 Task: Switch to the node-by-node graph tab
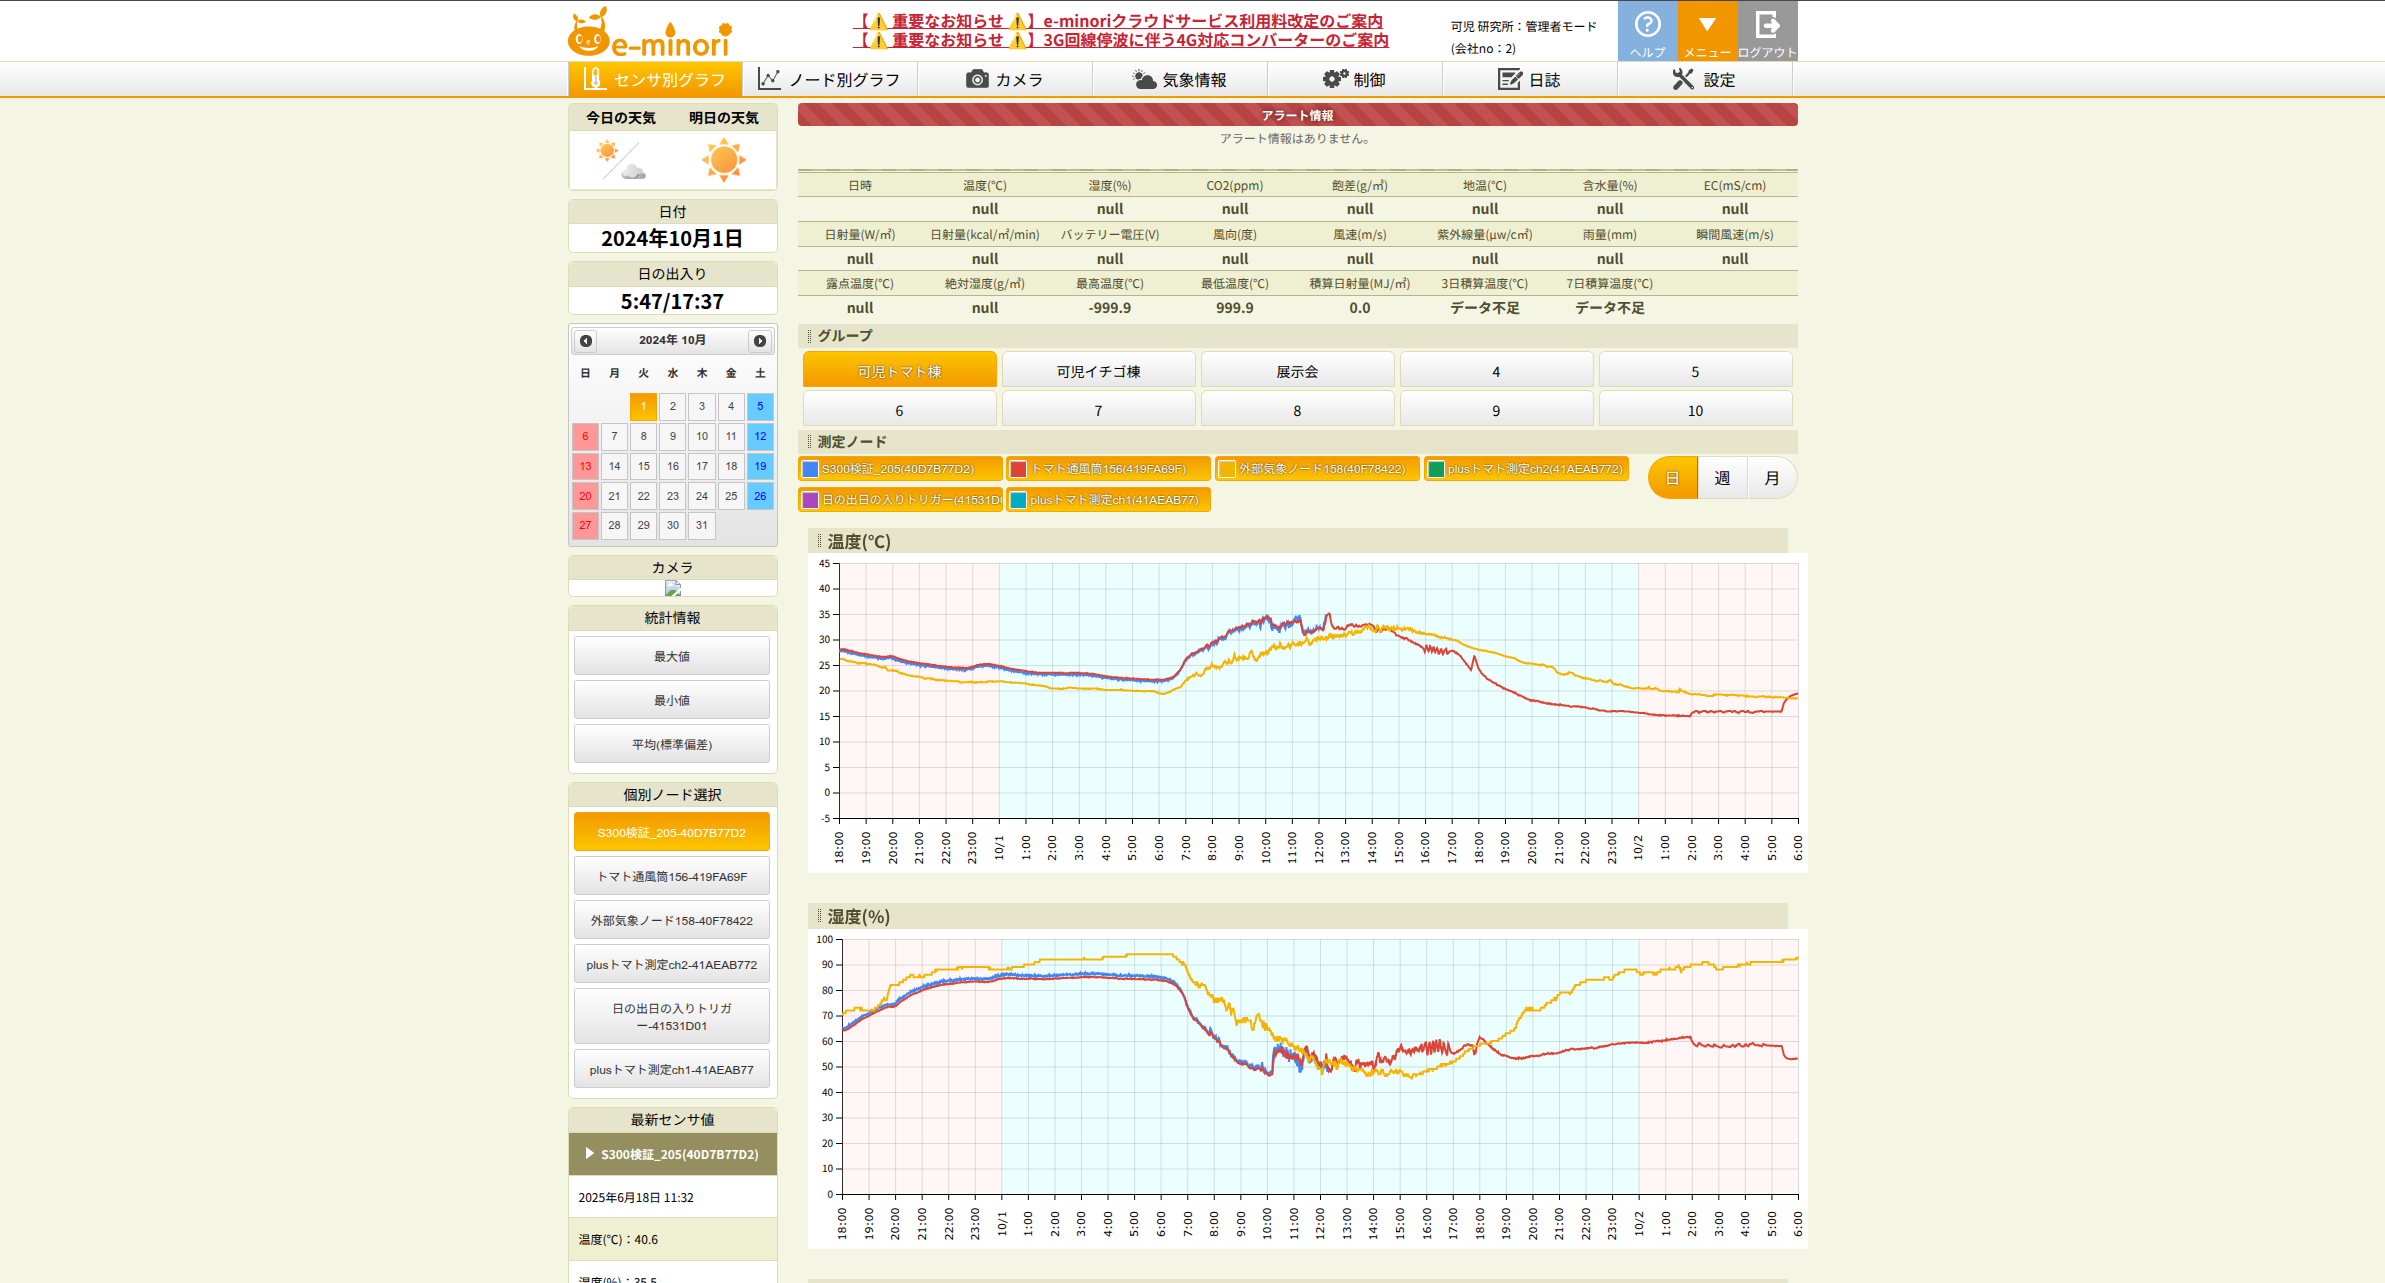pos(829,80)
